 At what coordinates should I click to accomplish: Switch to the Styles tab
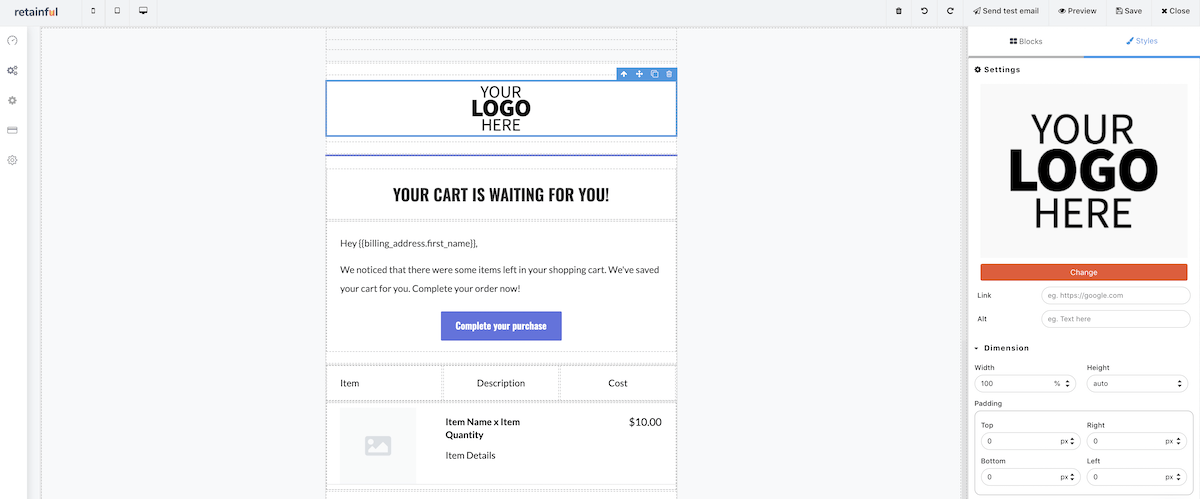click(1142, 41)
